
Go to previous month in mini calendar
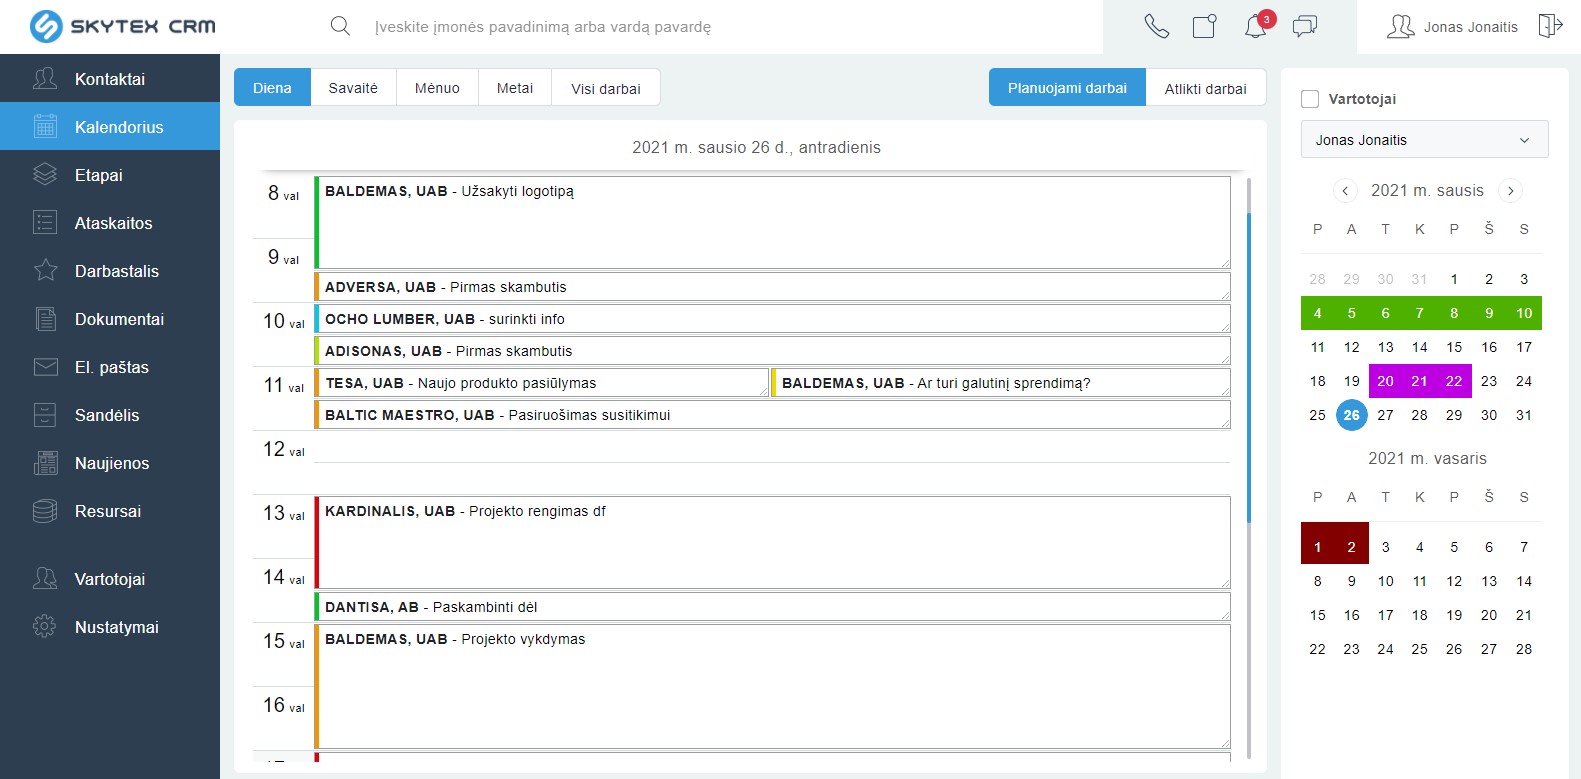(x=1345, y=191)
